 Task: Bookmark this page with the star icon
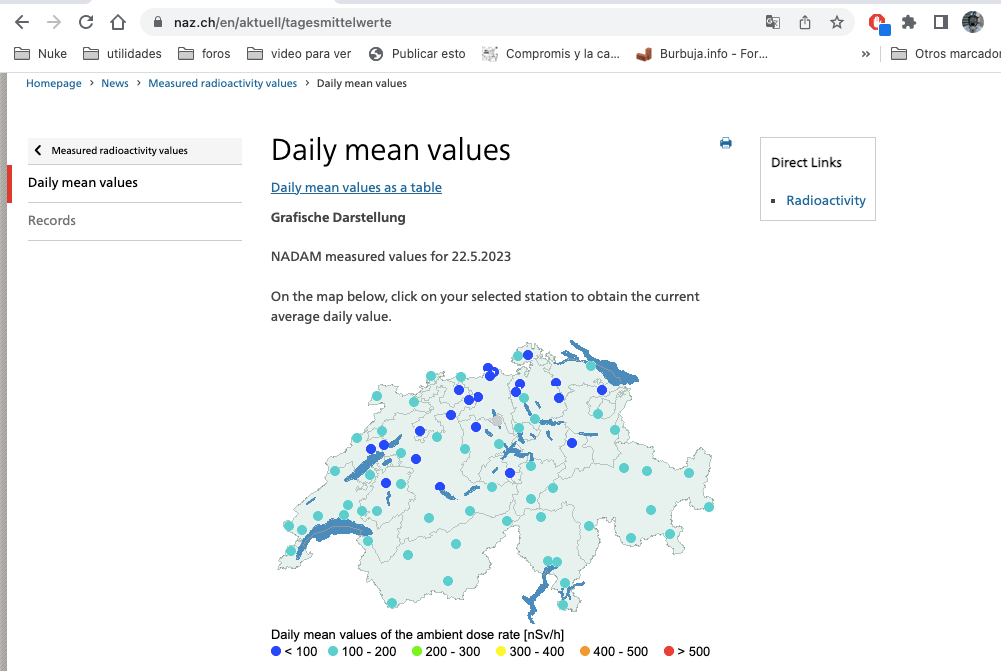(x=837, y=22)
